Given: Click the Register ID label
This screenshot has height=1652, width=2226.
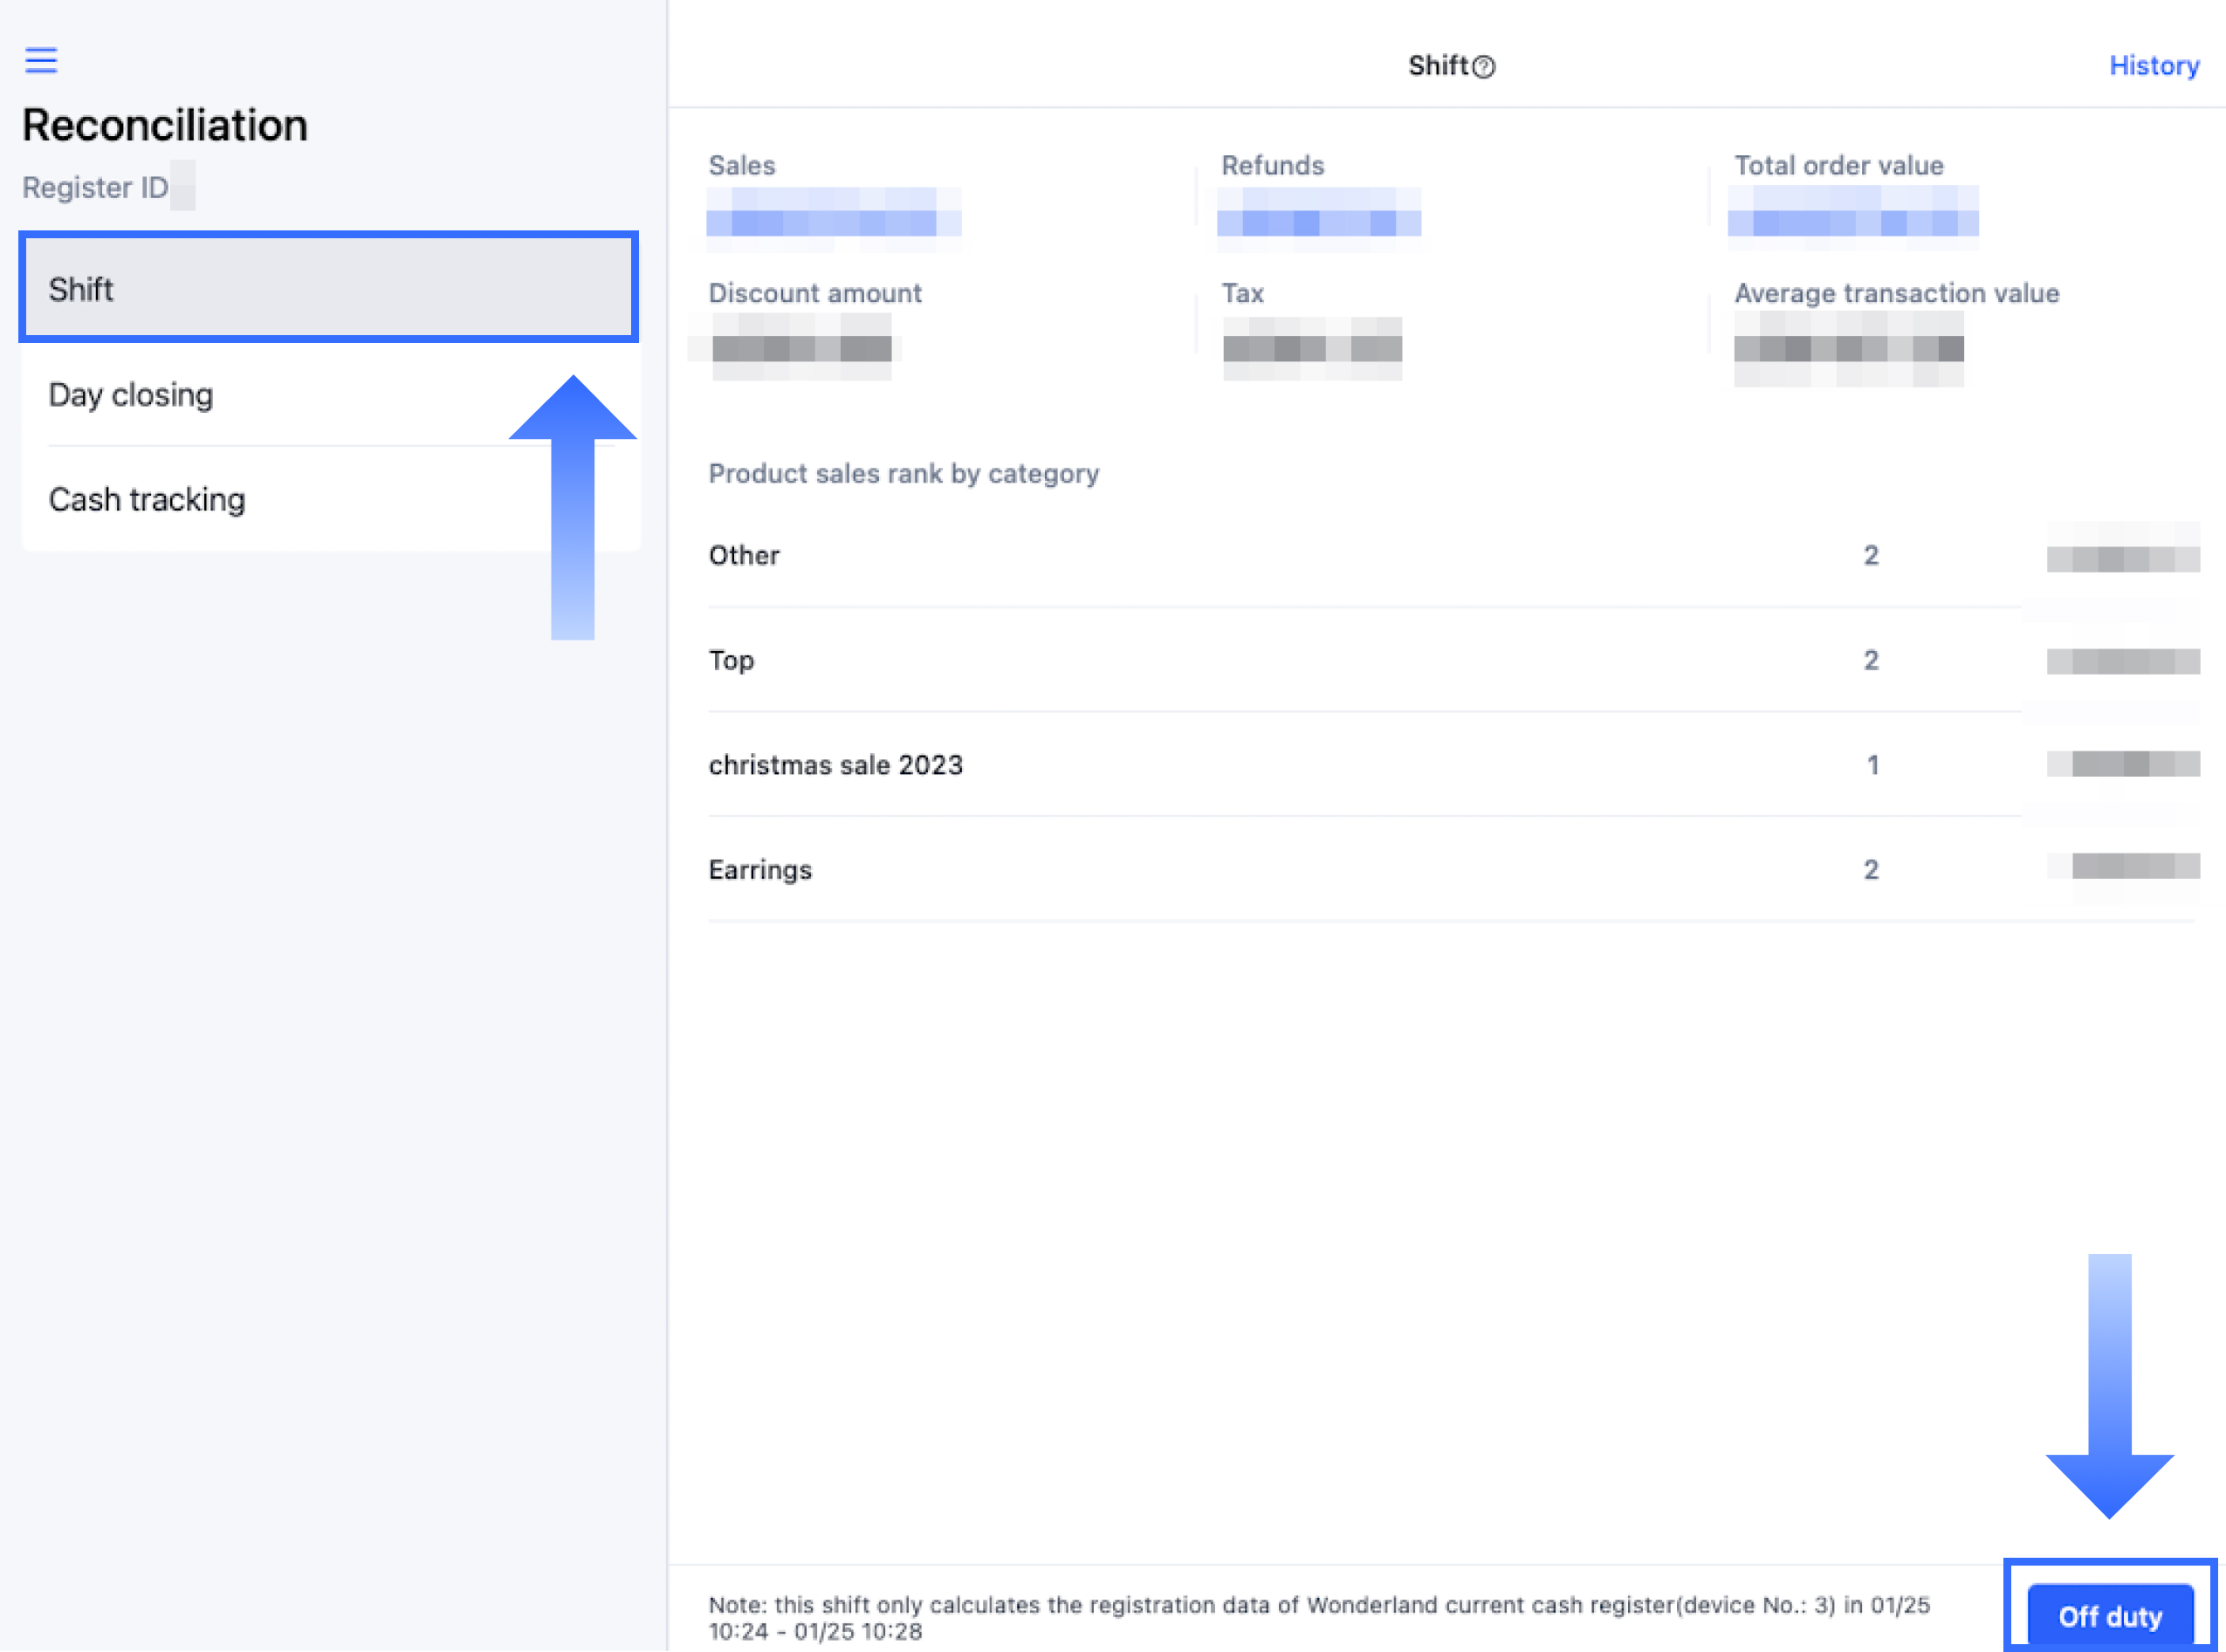Looking at the screenshot, I should (96, 188).
